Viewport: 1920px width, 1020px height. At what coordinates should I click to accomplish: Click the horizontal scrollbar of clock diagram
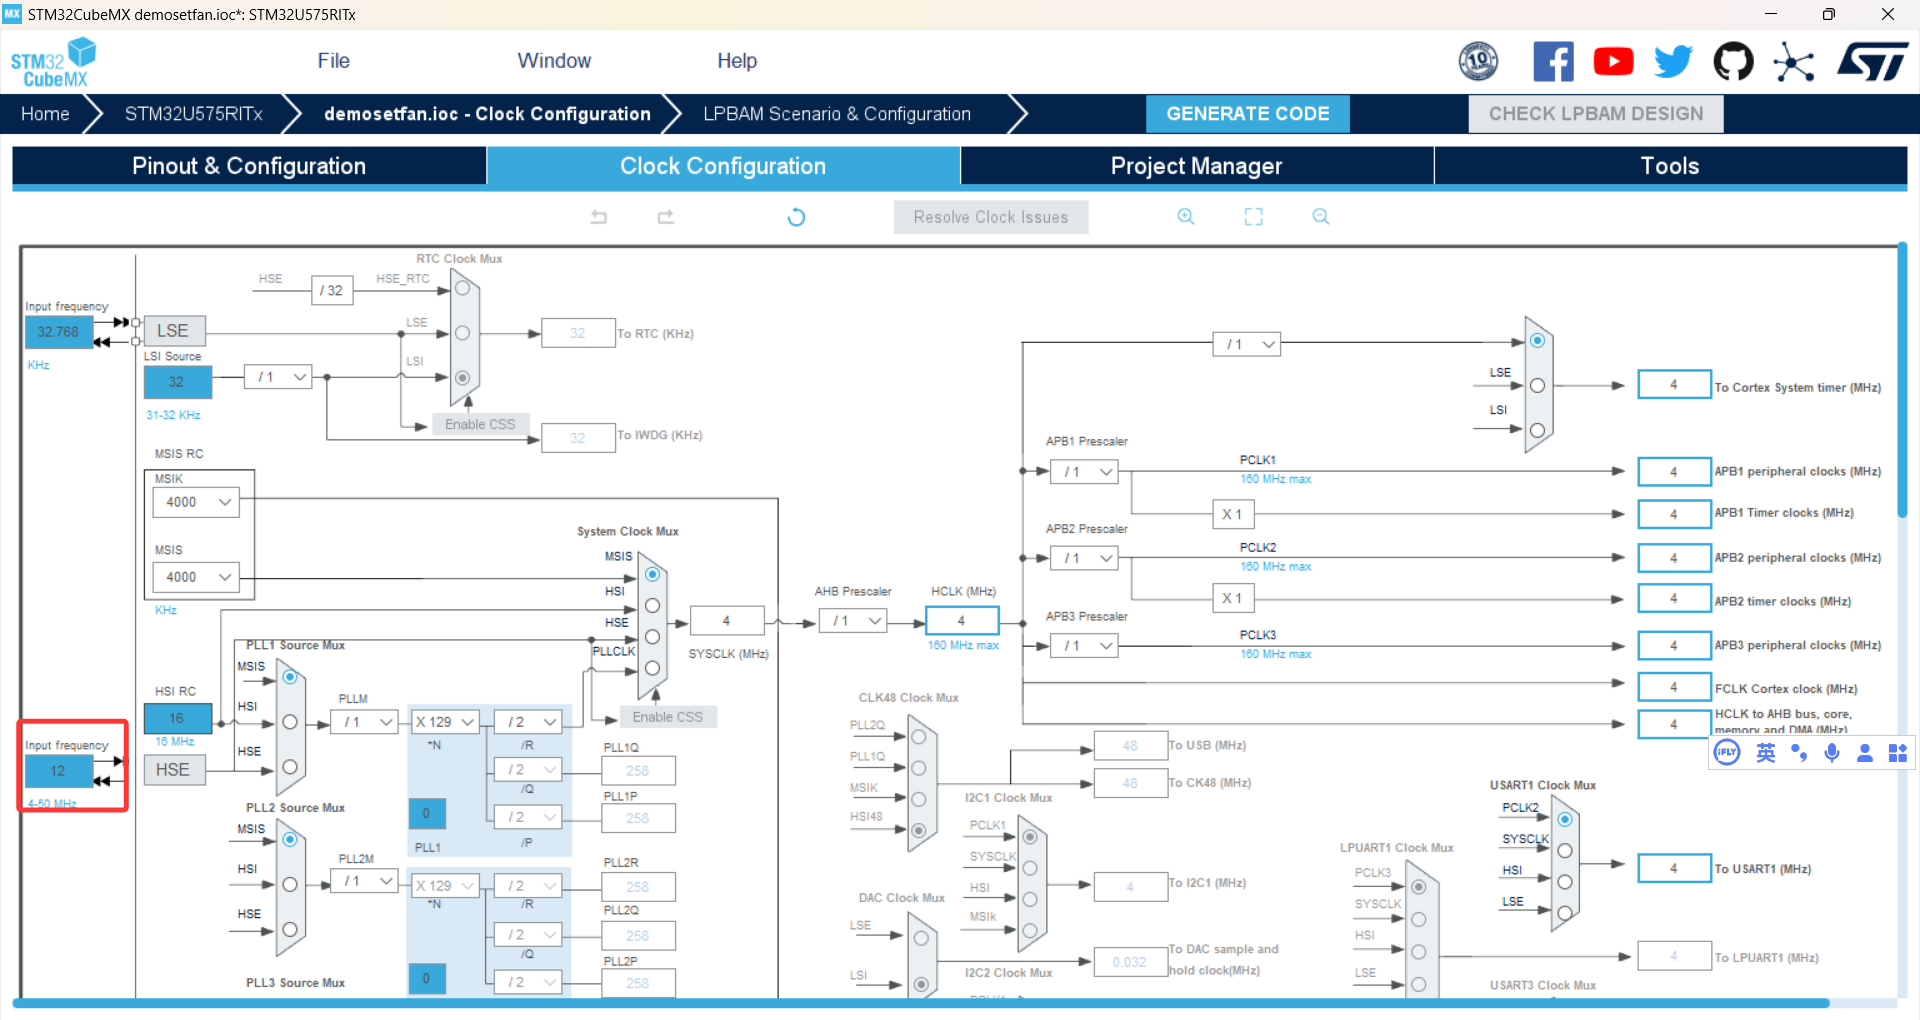click(920, 1003)
